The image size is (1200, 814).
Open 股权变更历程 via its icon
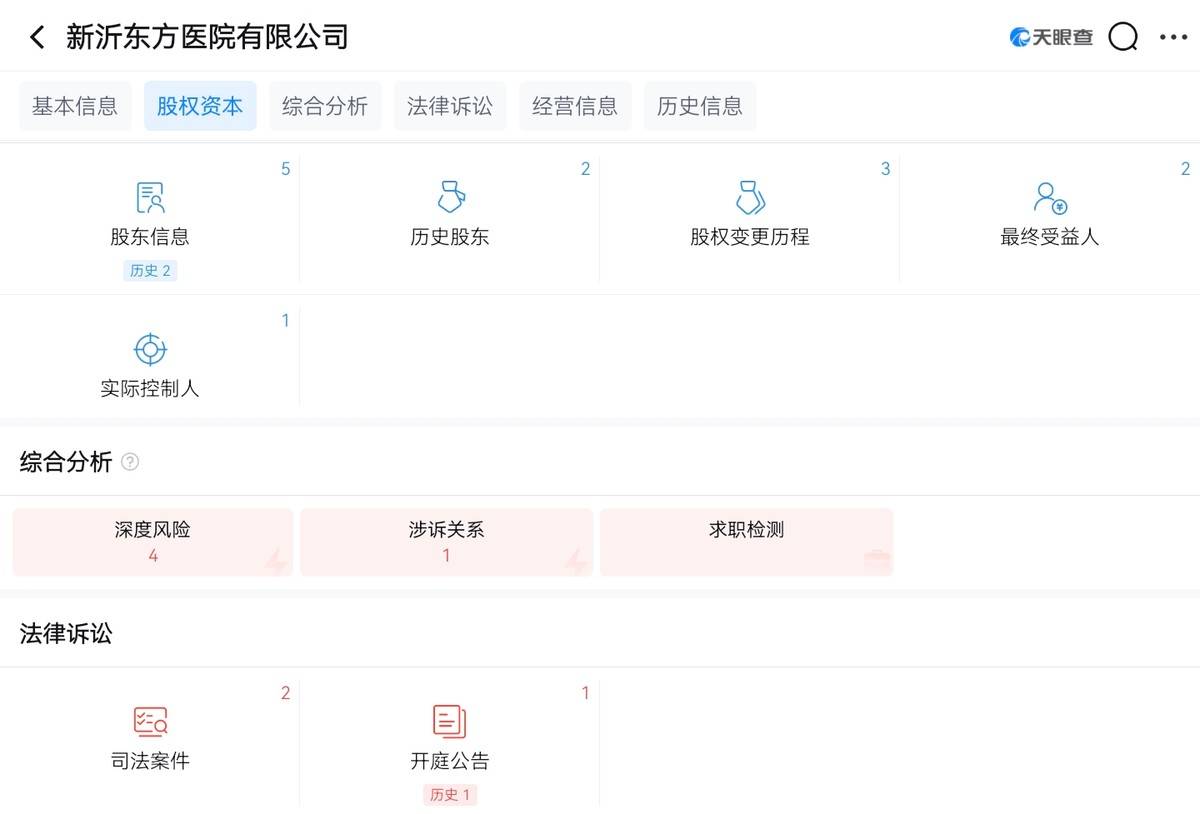[750, 196]
